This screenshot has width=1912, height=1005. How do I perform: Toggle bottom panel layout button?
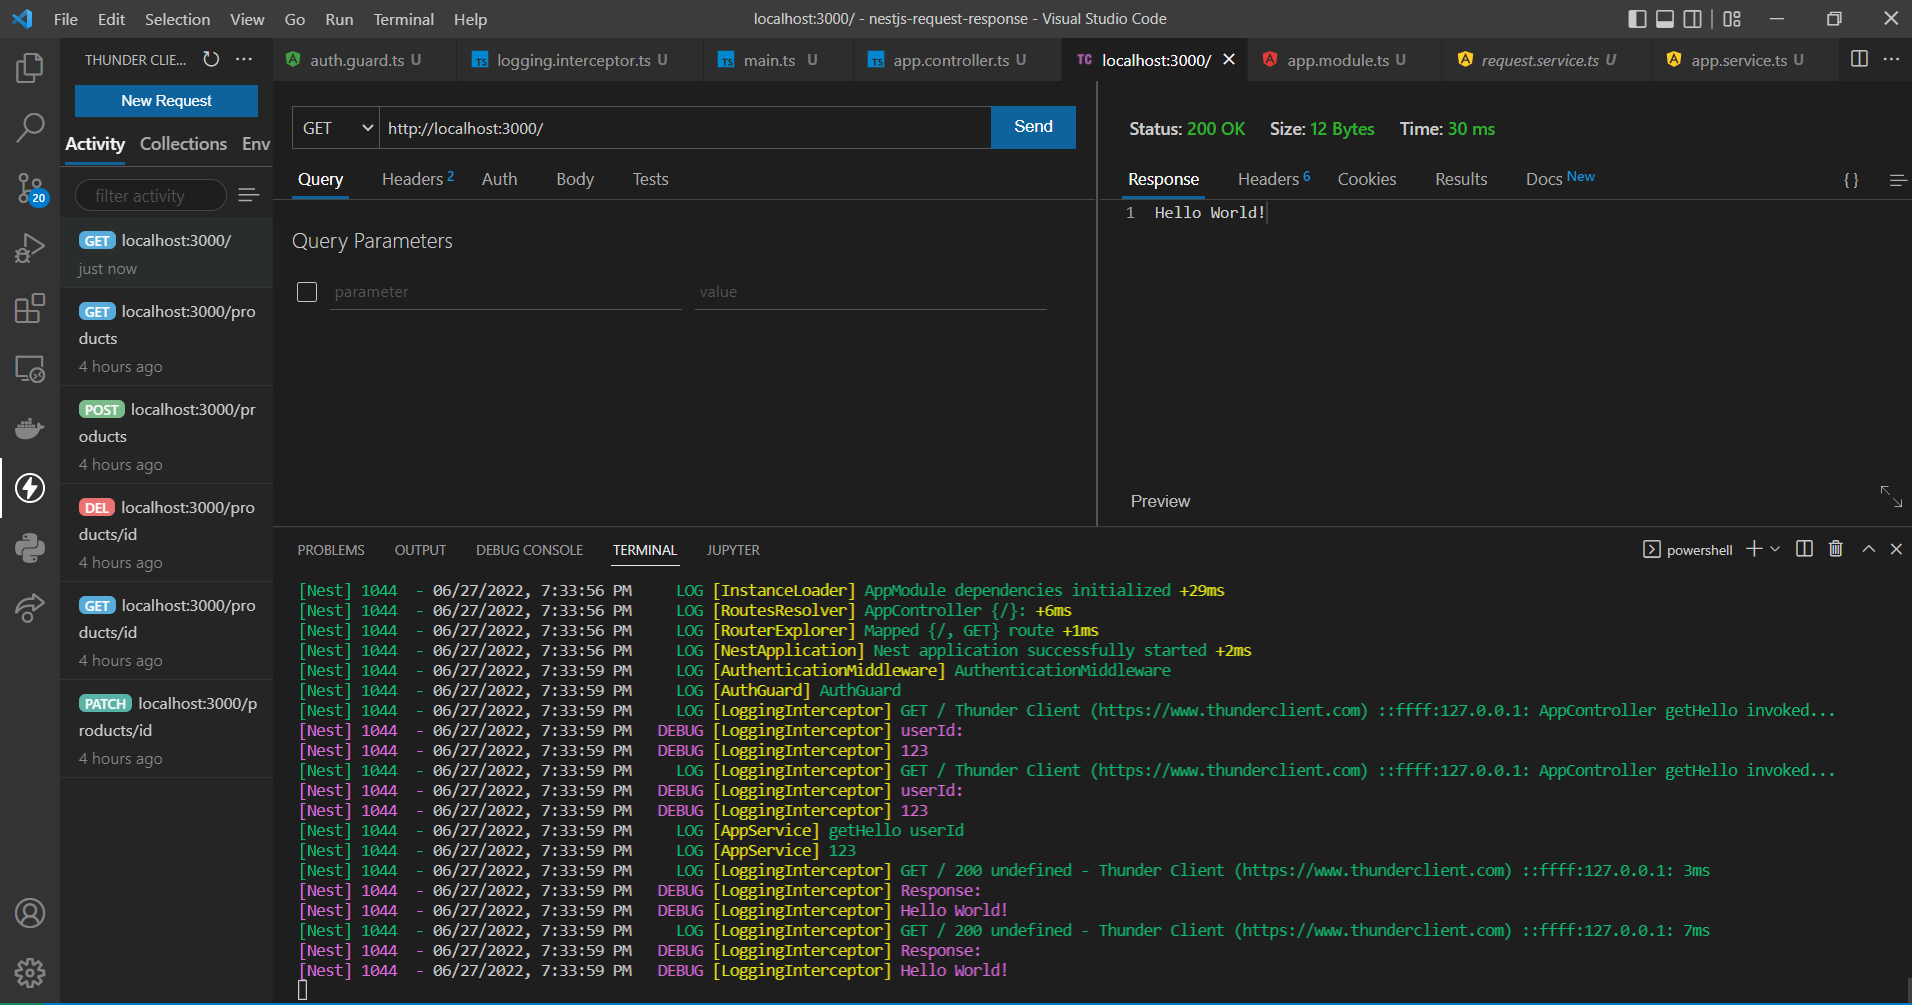[x=1665, y=19]
